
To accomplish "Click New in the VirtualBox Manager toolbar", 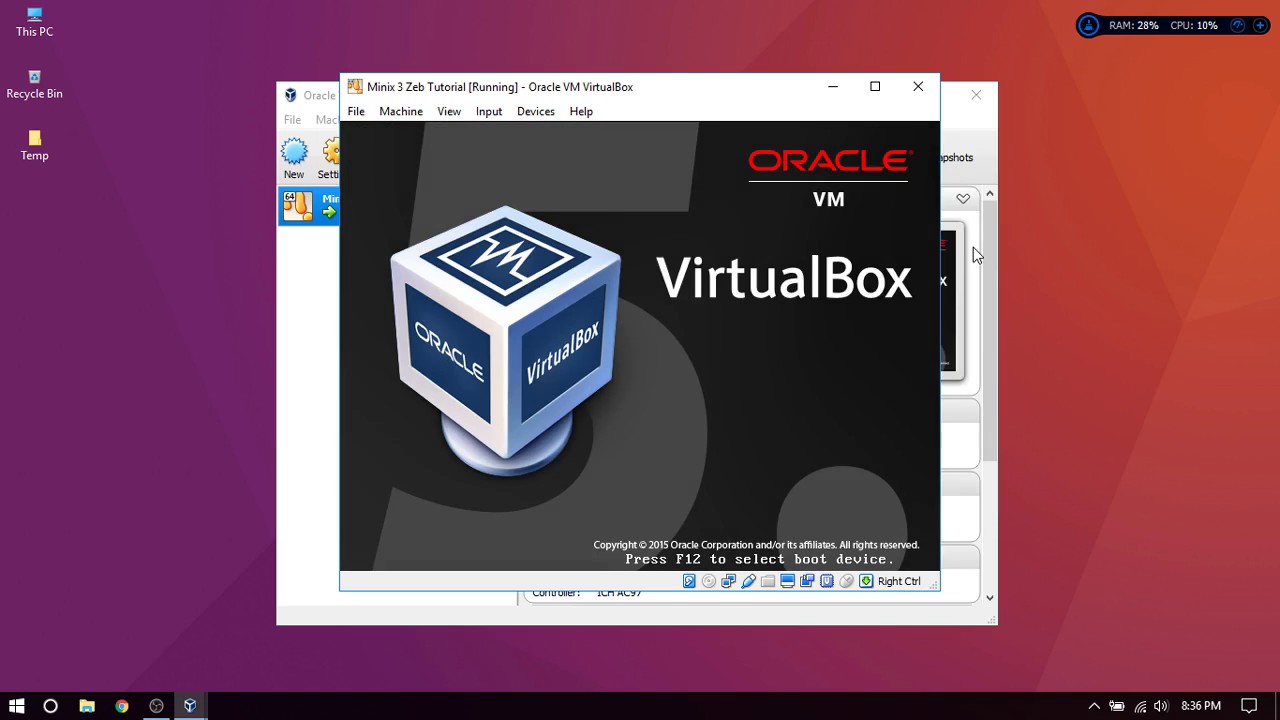I will tap(294, 160).
